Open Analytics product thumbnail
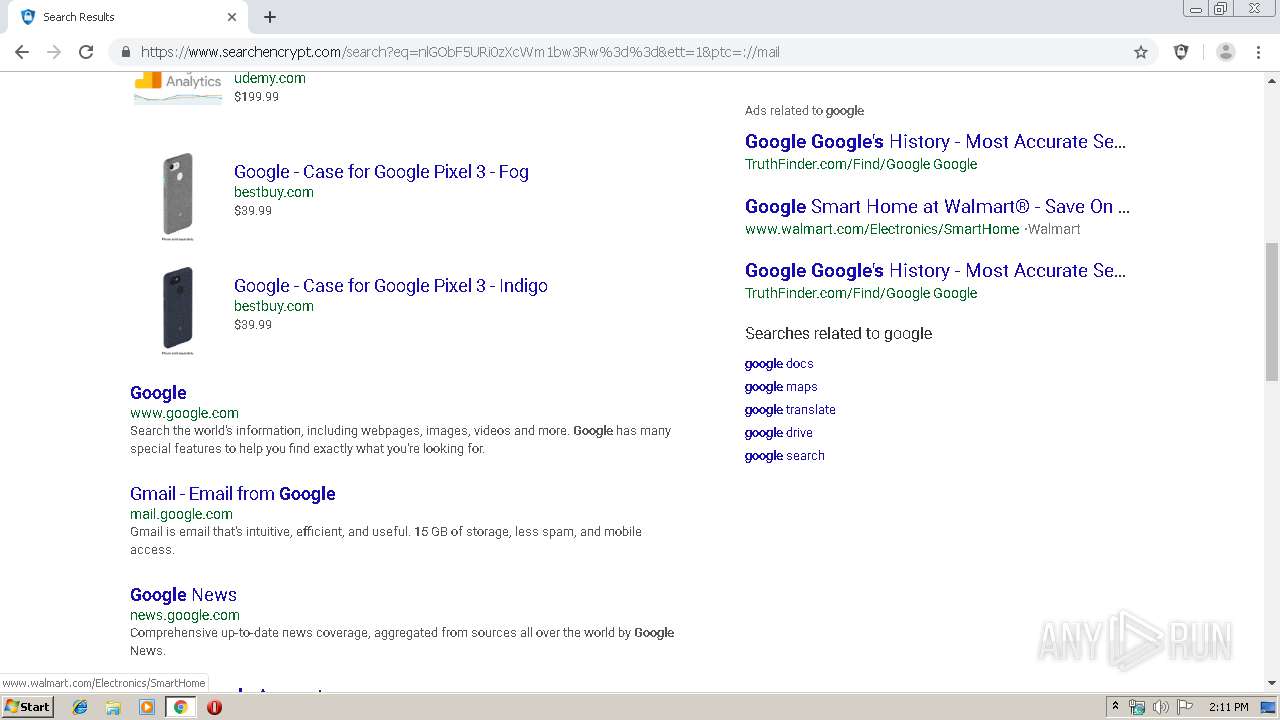 coord(178,86)
